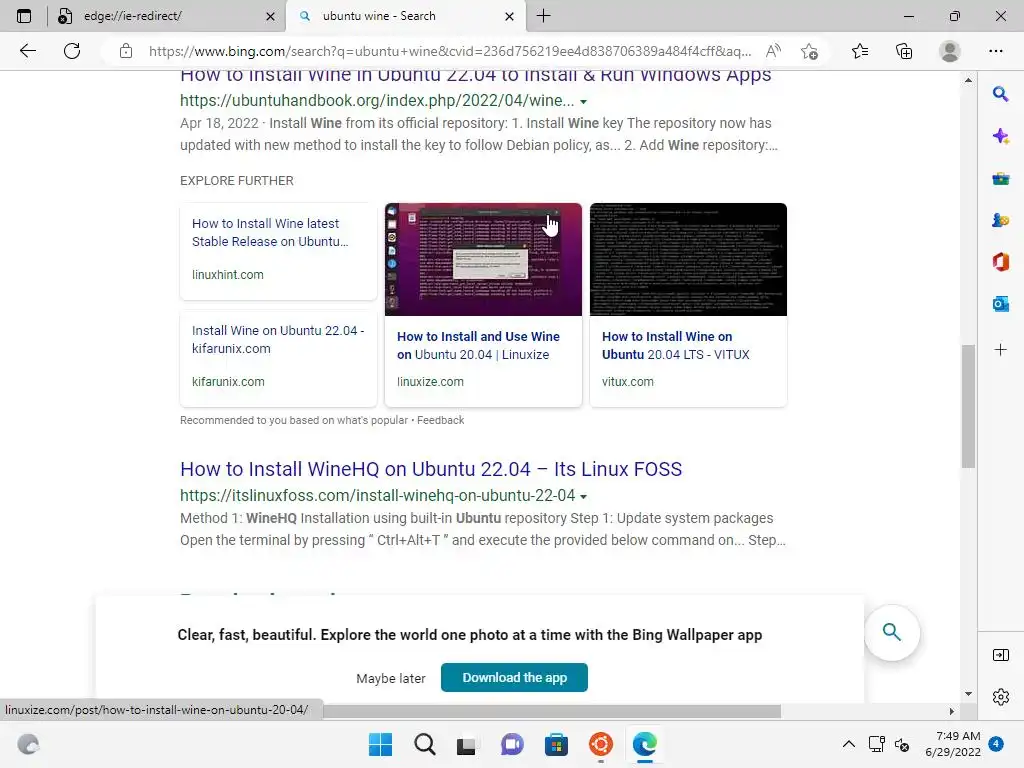Click the vertical page scrollbar thumb
The width and height of the screenshot is (1024, 768).
968,406
